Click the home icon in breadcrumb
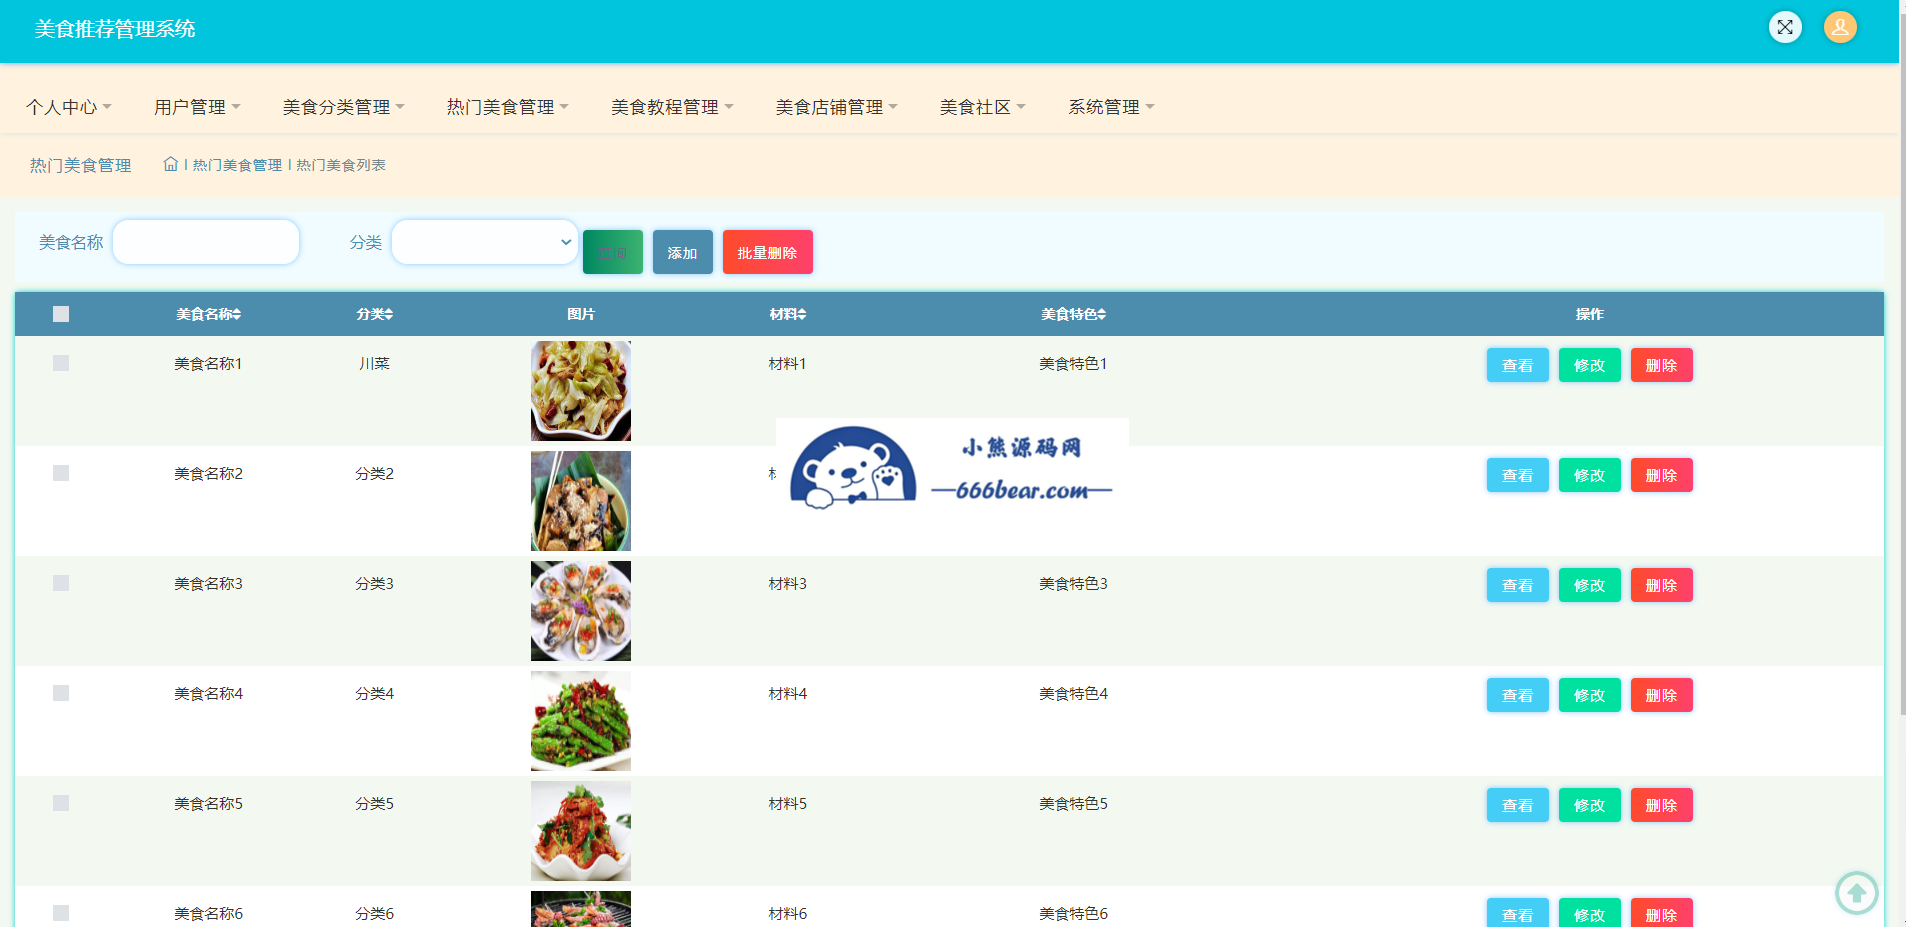 [171, 164]
